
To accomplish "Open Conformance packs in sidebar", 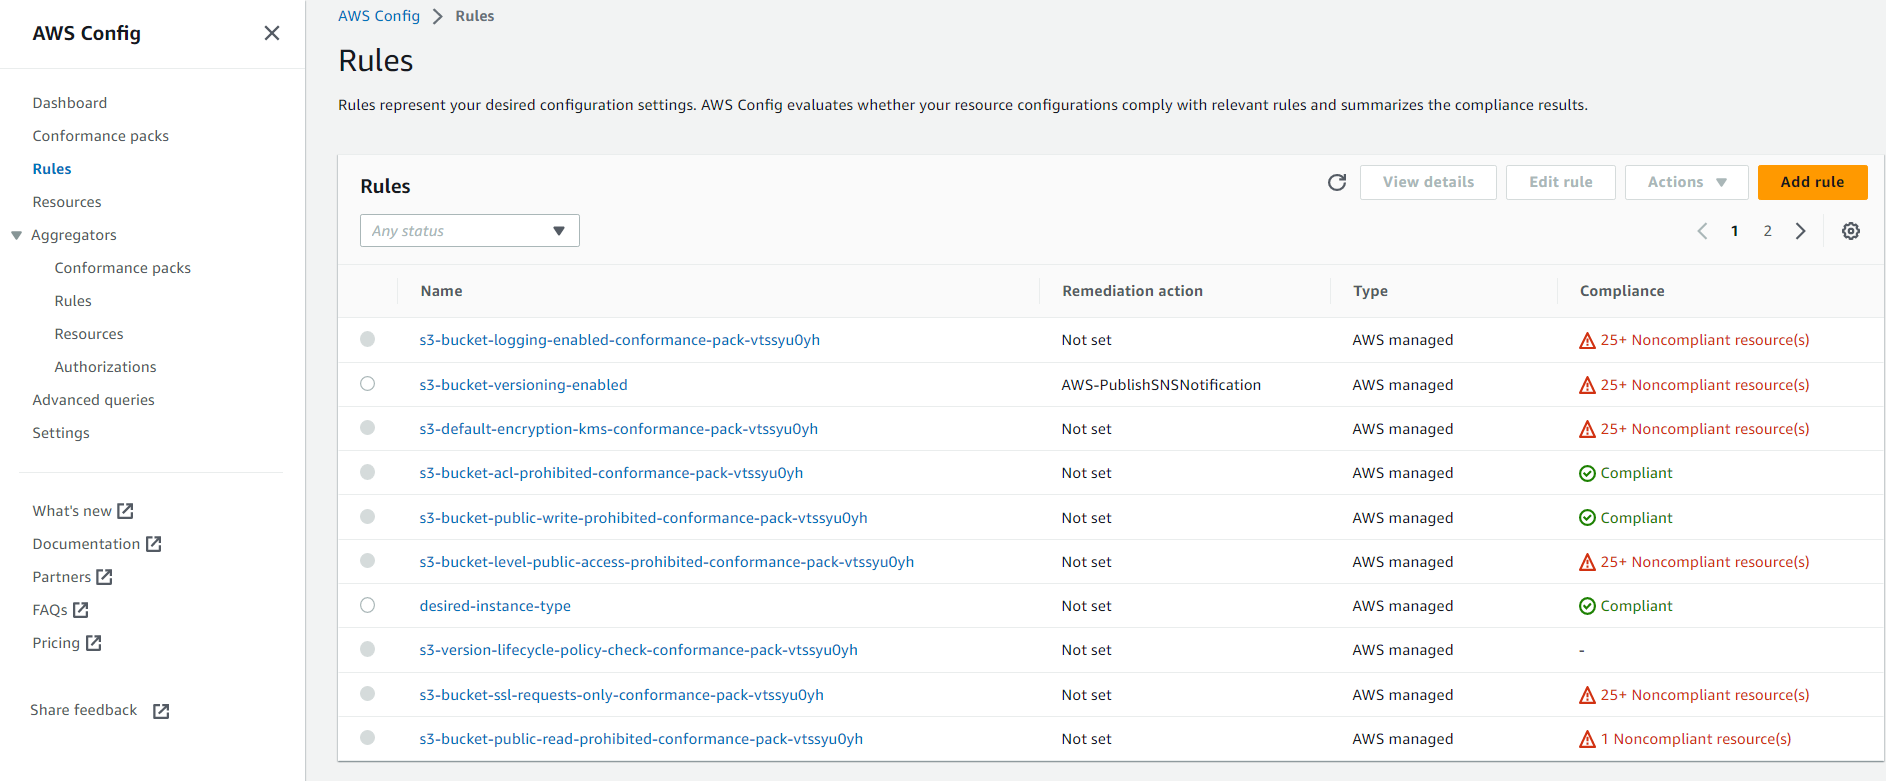I will 101,136.
